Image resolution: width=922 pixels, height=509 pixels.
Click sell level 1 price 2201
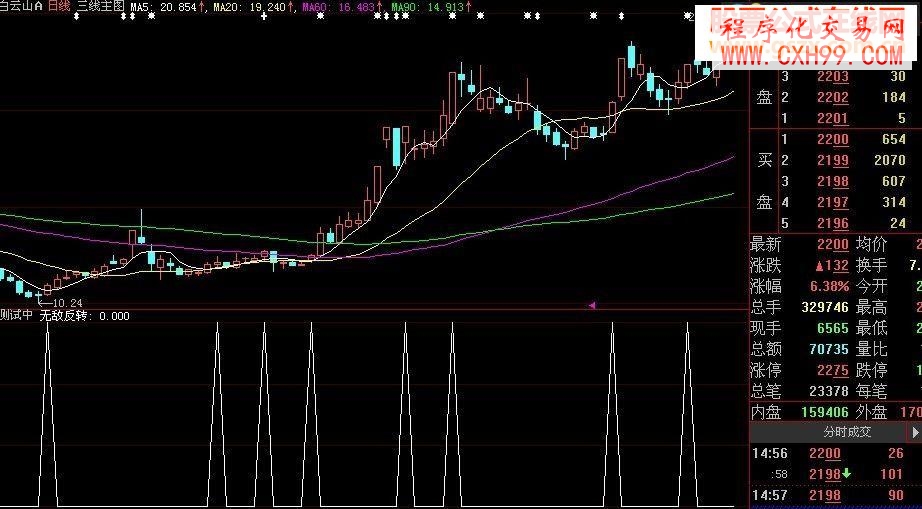point(832,118)
